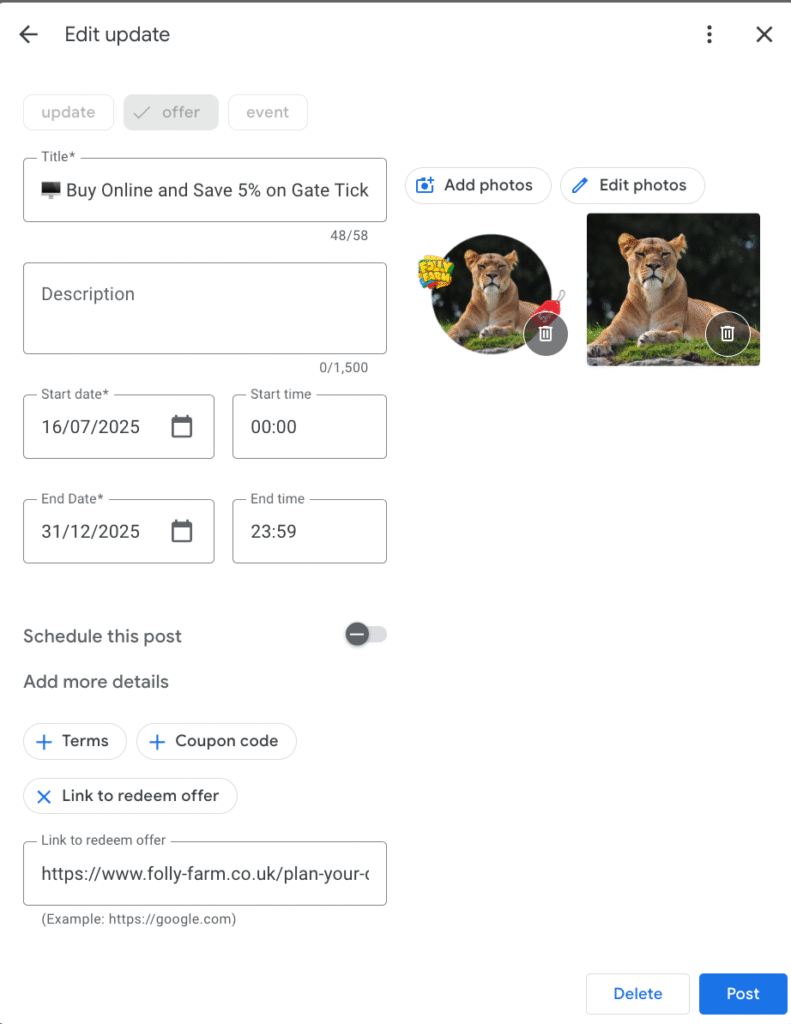Switch to the event post type
The width and height of the screenshot is (791, 1024).
tap(267, 113)
